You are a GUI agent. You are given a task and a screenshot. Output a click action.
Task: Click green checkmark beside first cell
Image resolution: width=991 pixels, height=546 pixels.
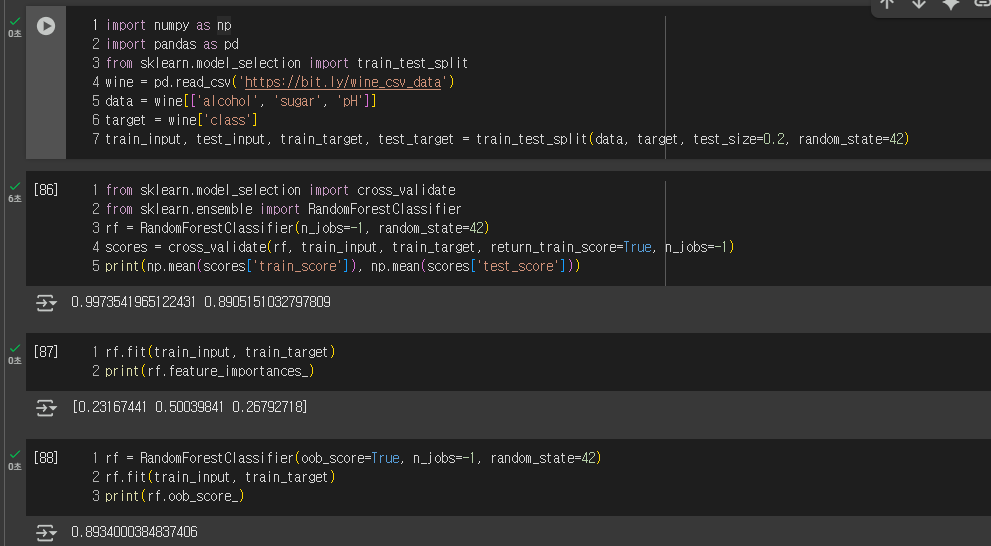15,21
